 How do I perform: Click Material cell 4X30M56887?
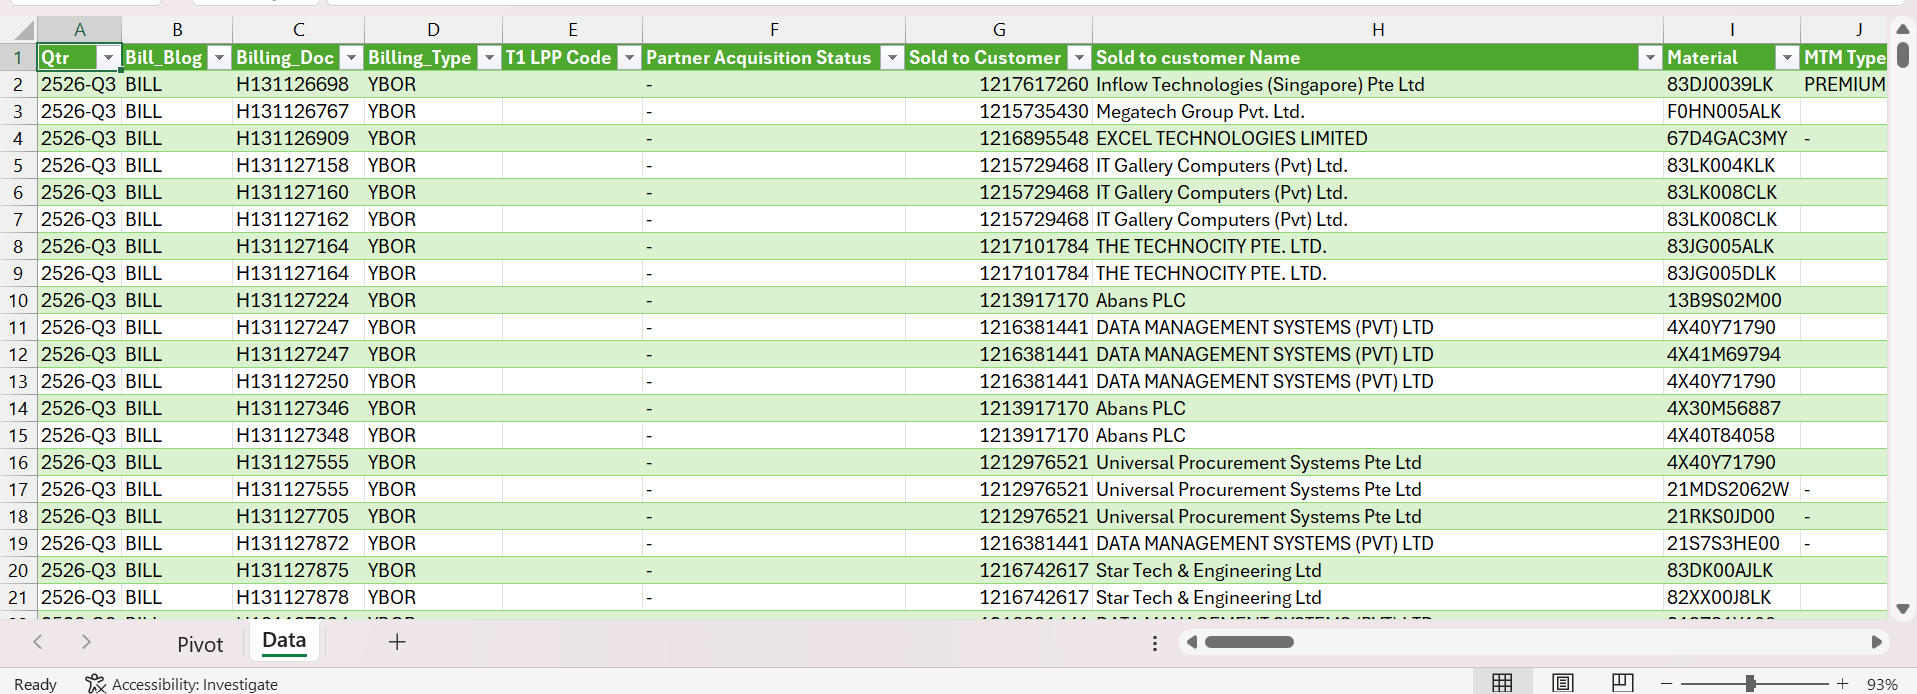pos(1732,409)
